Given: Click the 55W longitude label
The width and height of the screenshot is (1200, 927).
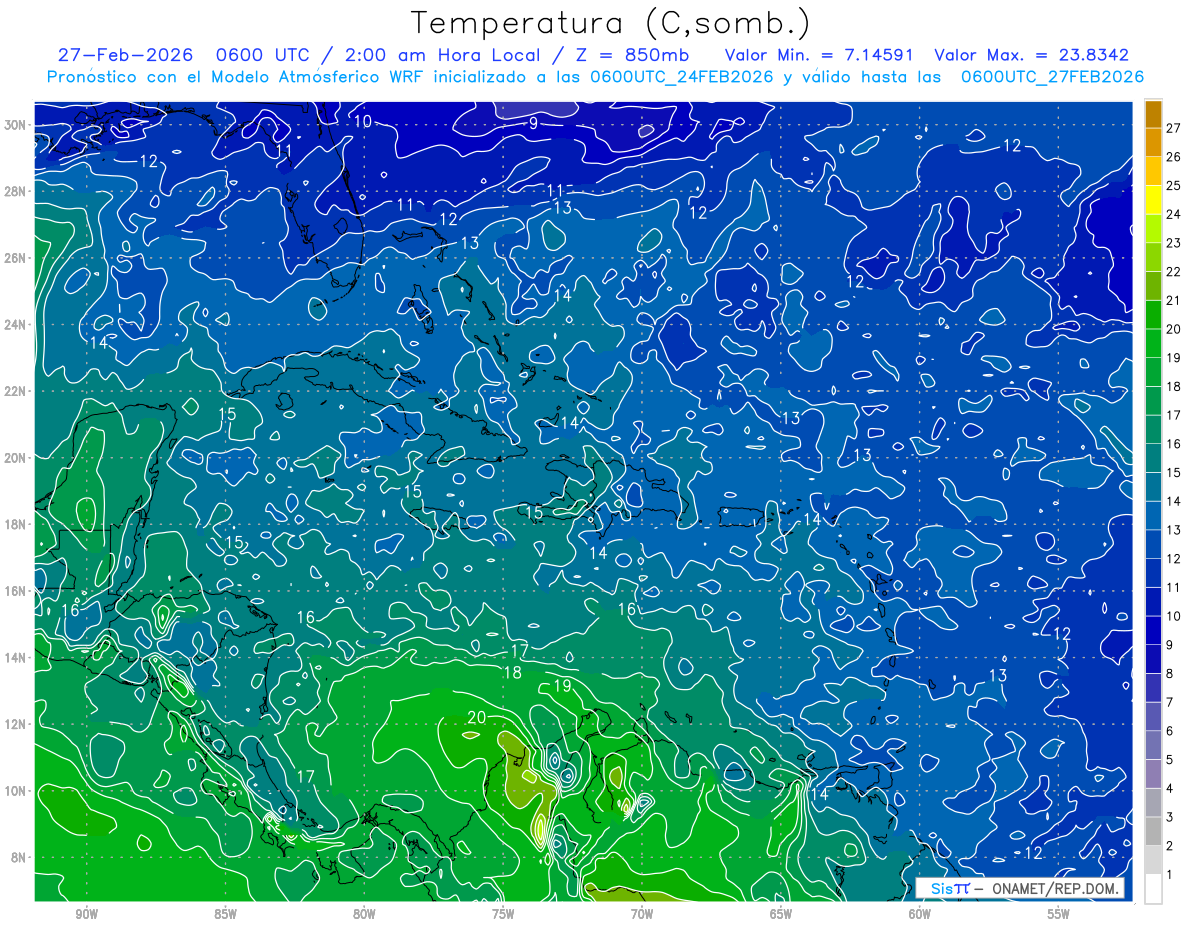Looking at the screenshot, I should (1059, 914).
